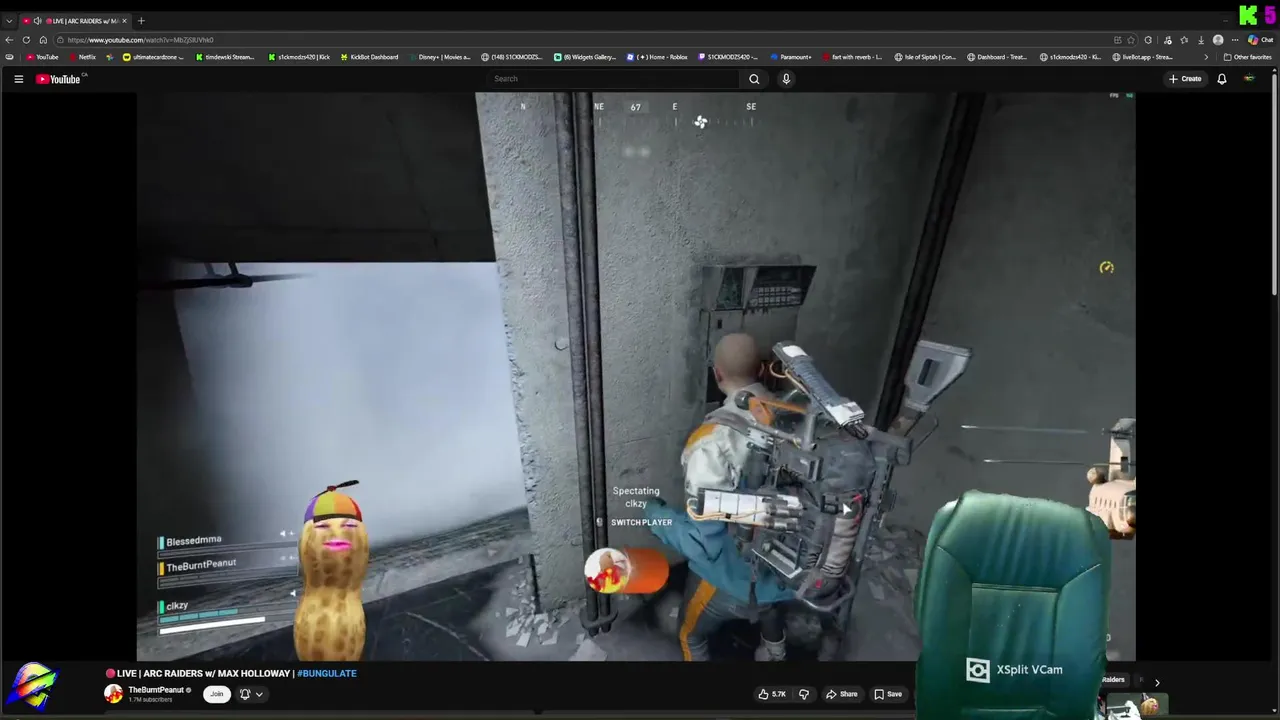
Task: Open the Widgets Gallery bookmark
Action: point(585,57)
